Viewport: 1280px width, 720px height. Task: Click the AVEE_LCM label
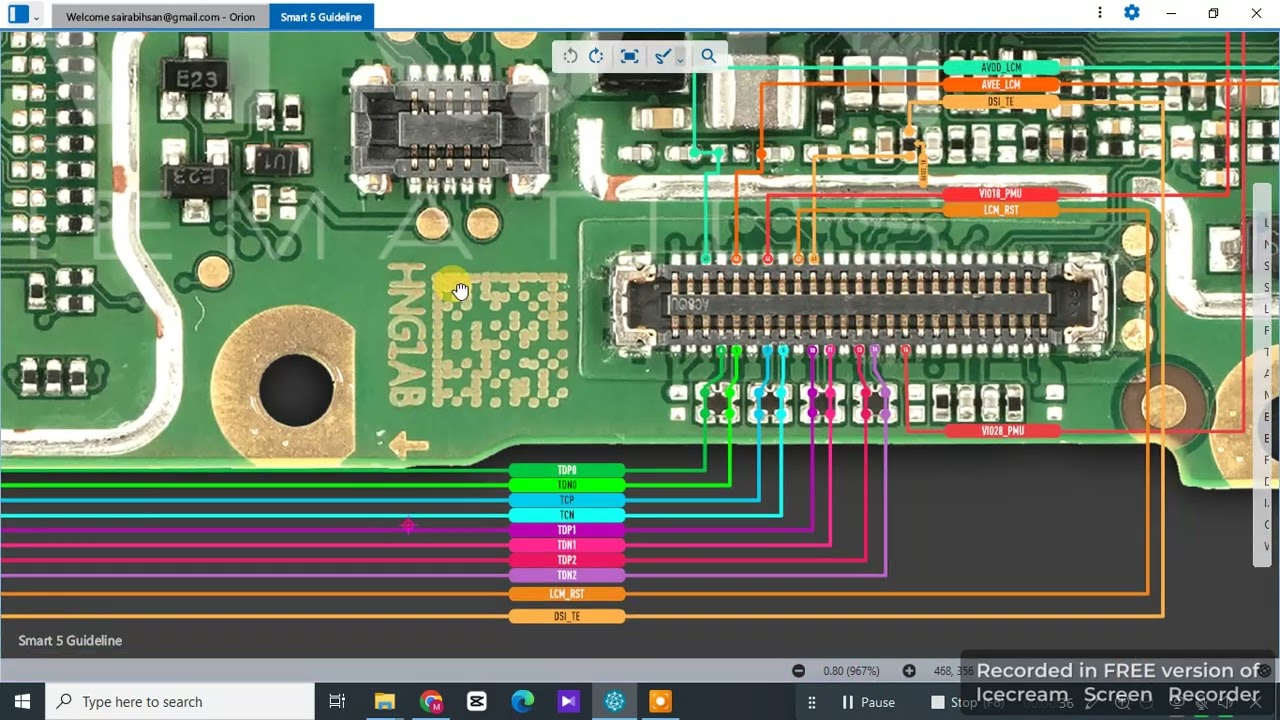pyautogui.click(x=1001, y=85)
